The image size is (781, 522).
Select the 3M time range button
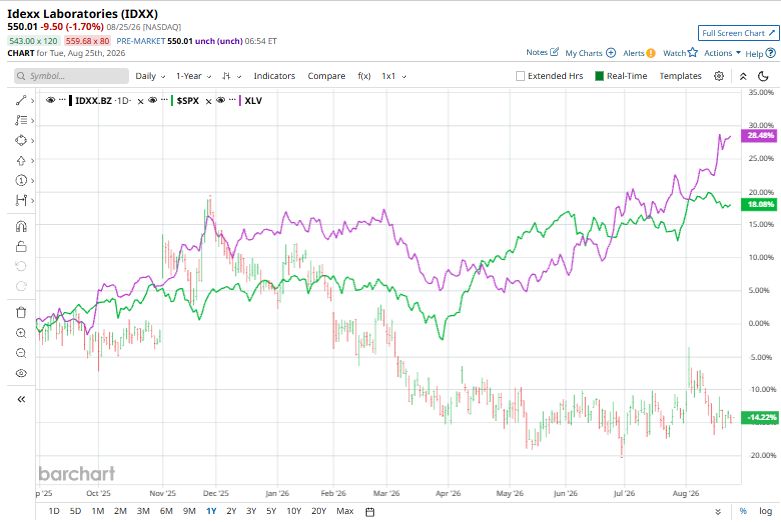click(x=143, y=511)
